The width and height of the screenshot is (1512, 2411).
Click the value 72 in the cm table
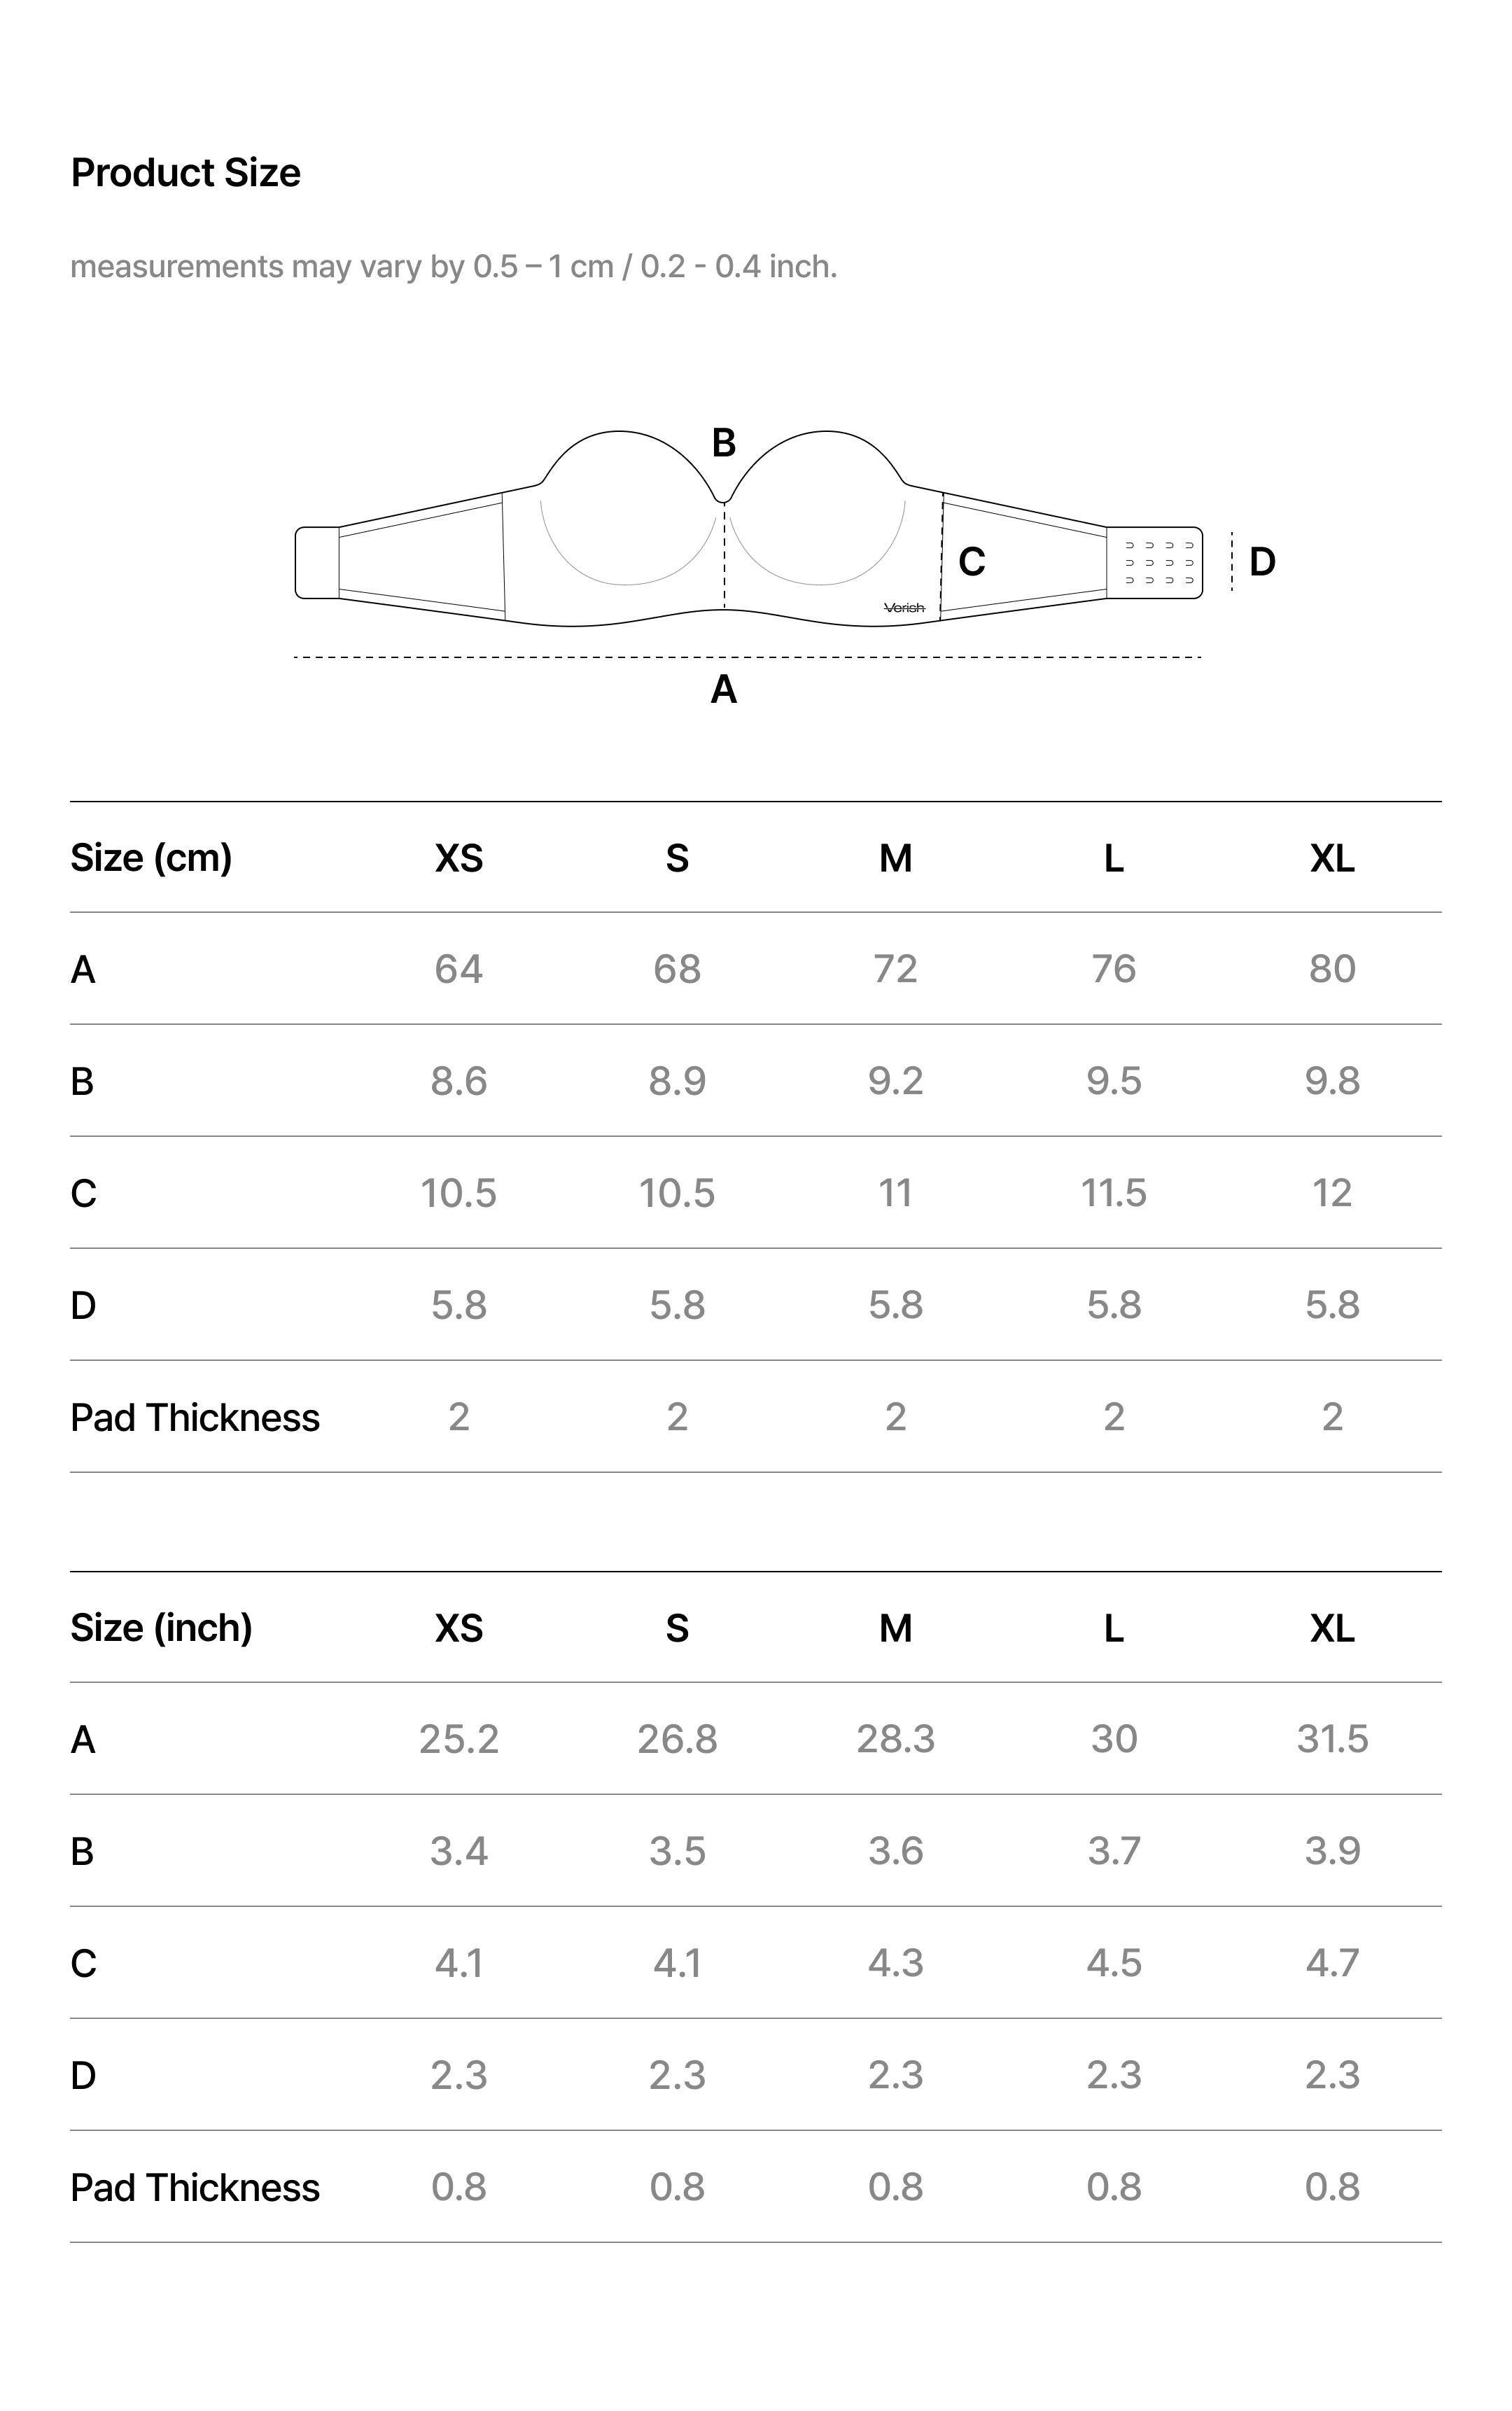pos(895,969)
